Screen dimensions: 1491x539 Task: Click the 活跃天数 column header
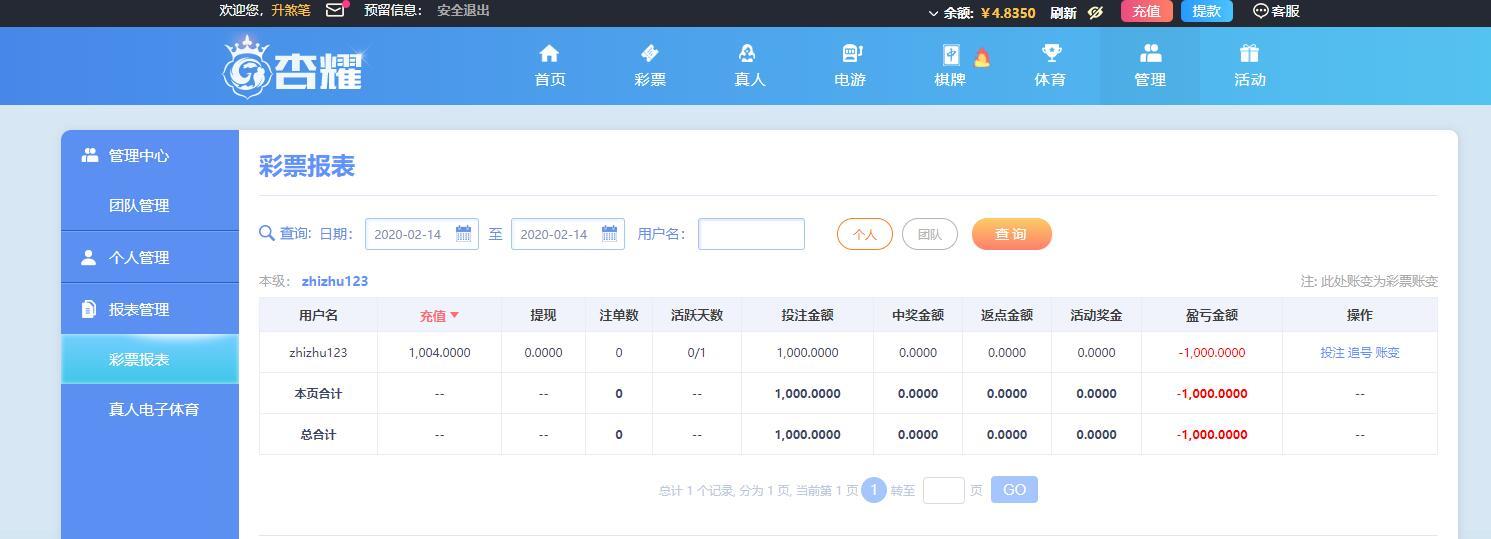click(697, 315)
